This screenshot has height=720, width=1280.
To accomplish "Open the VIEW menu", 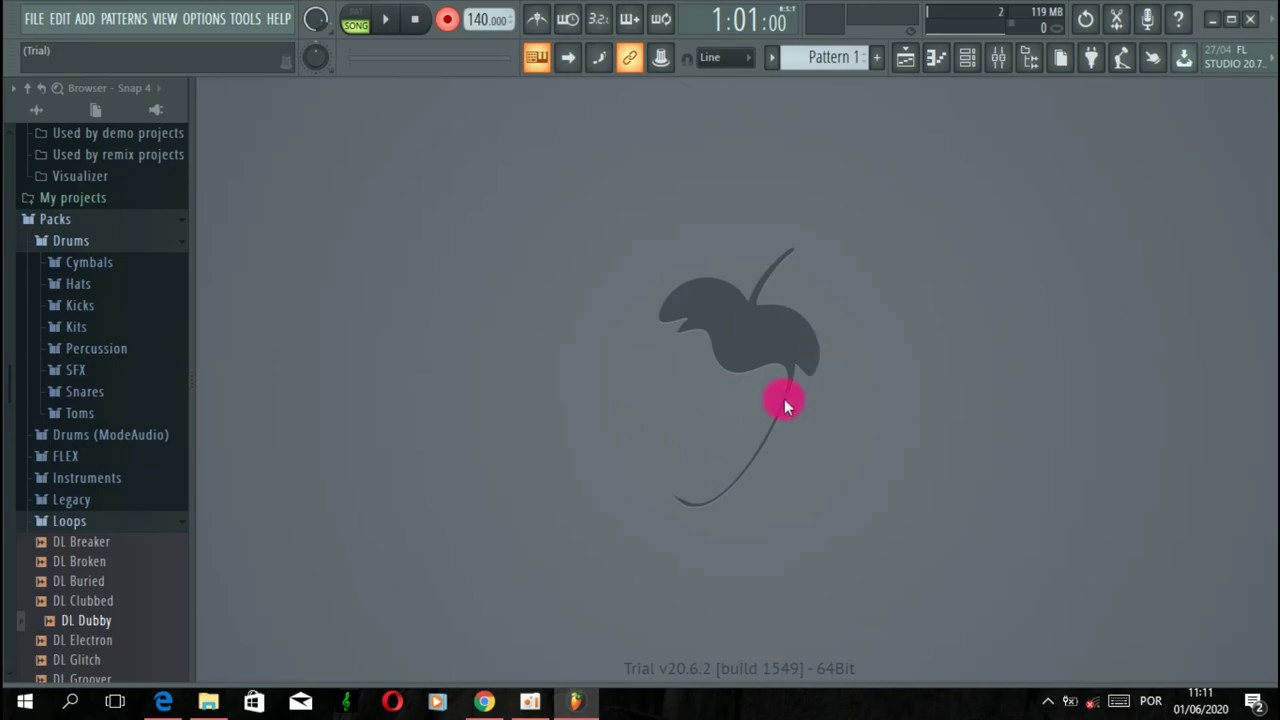I will [164, 19].
